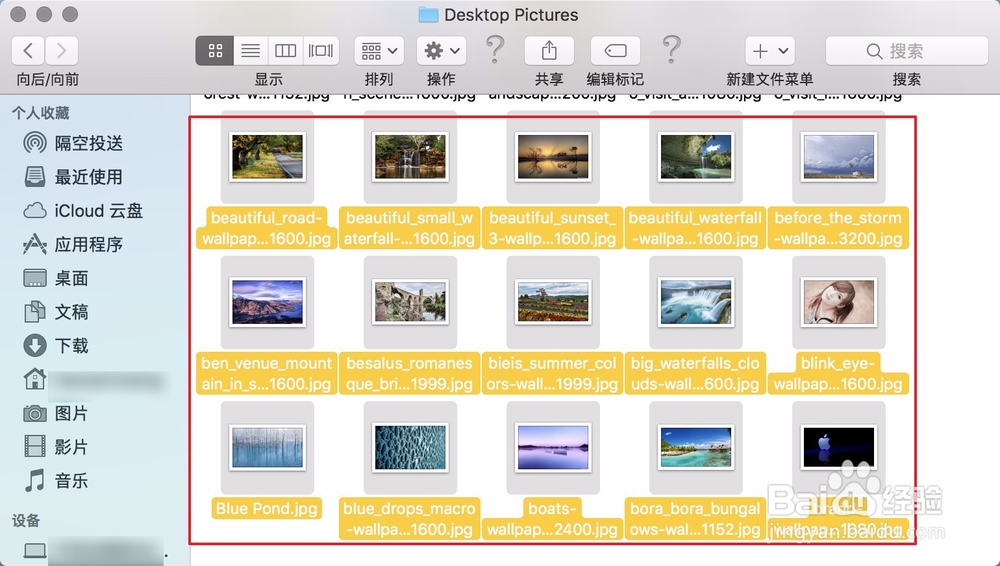
Task: Go forward with the right arrow button
Action: (61, 50)
